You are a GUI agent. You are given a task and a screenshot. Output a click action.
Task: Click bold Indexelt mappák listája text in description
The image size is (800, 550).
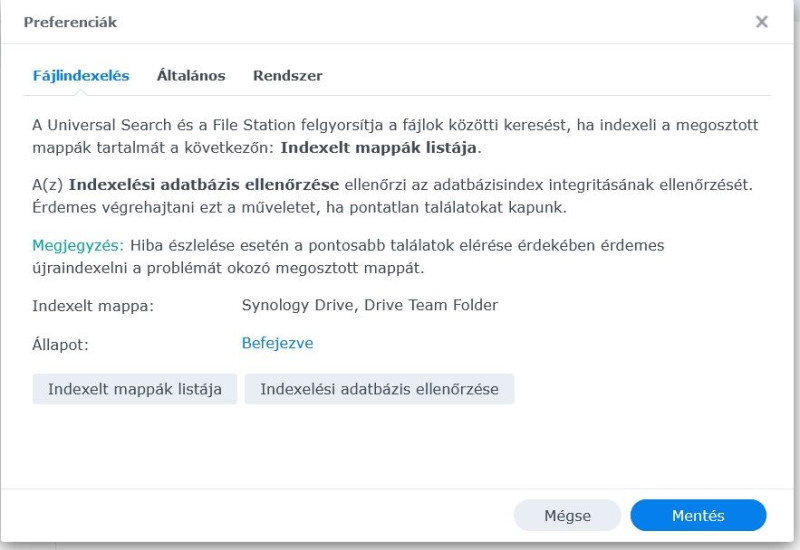[379, 147]
